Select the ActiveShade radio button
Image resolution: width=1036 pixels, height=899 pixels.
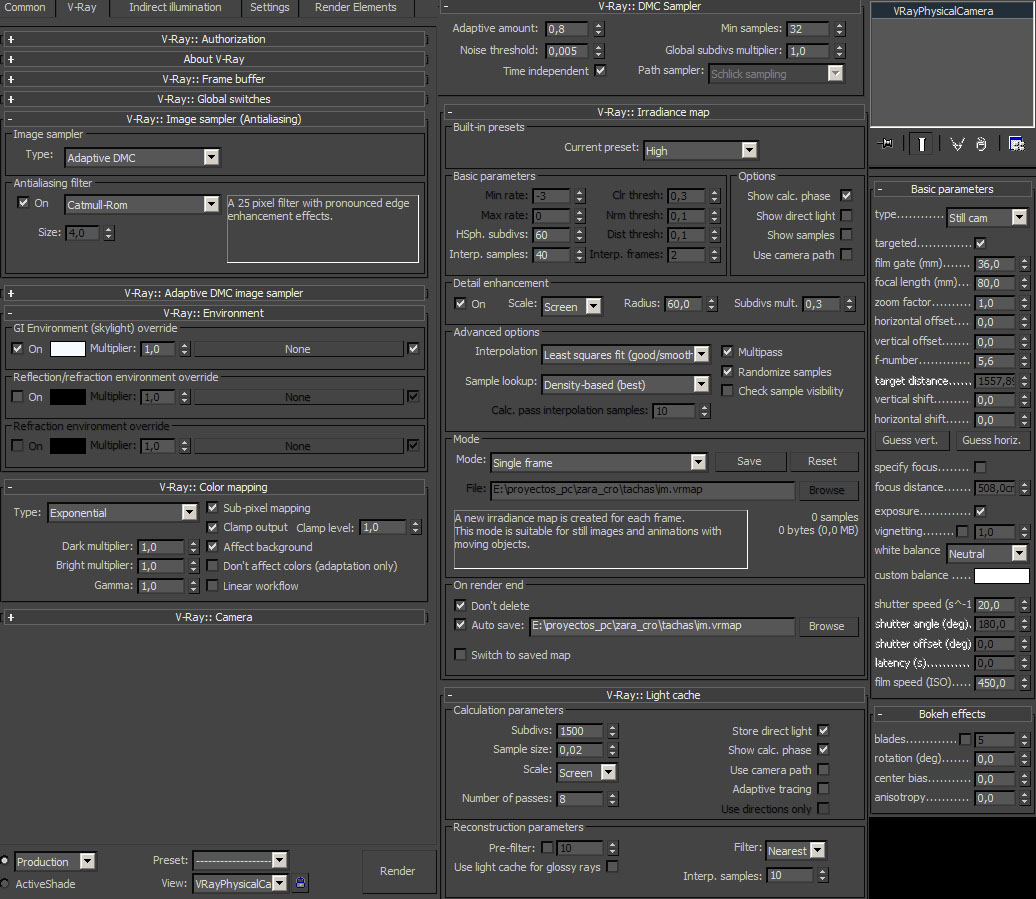[5, 883]
